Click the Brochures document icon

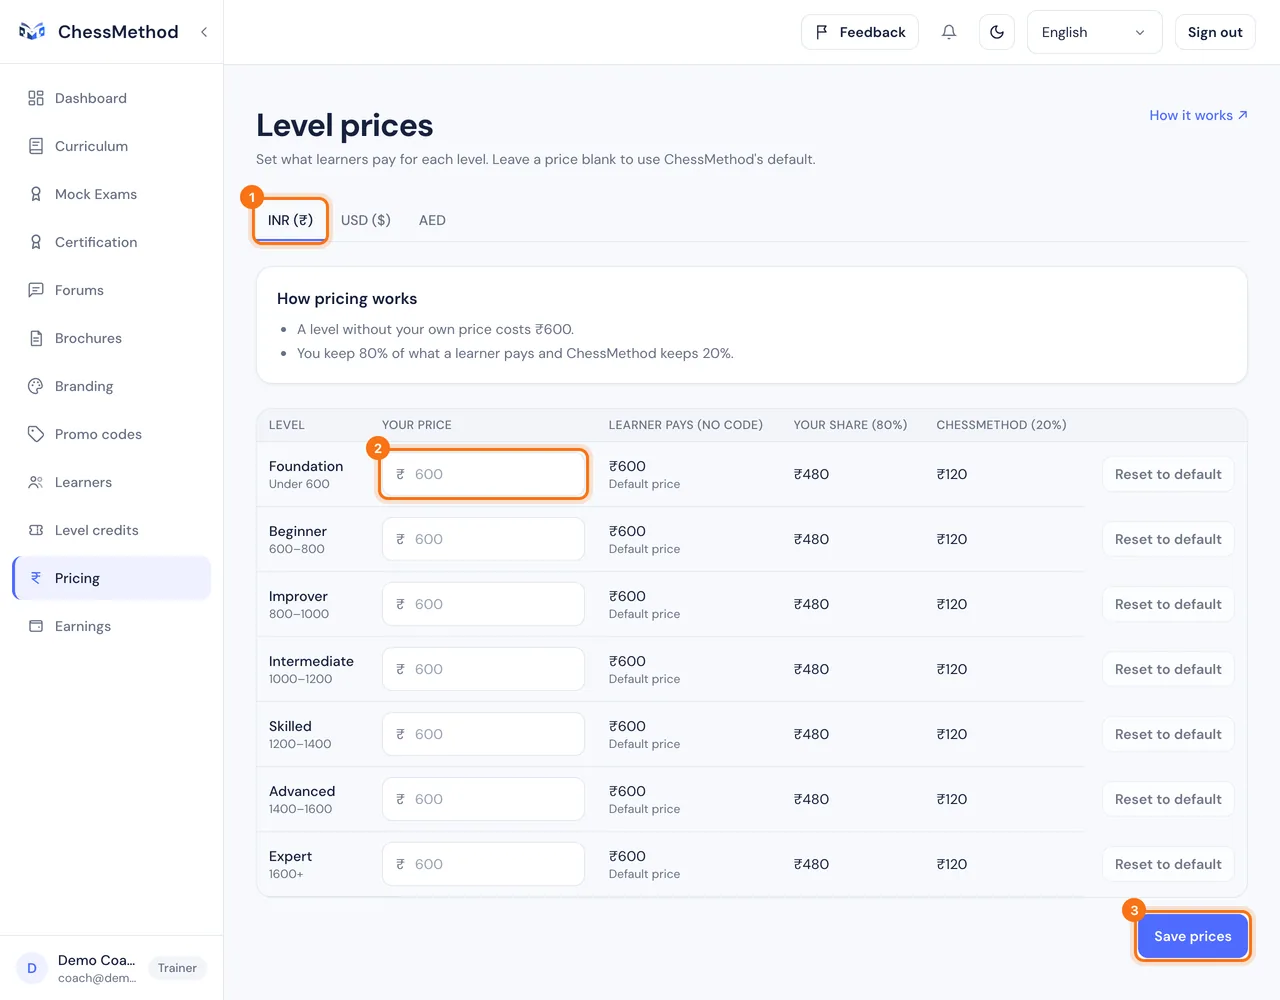tap(36, 338)
